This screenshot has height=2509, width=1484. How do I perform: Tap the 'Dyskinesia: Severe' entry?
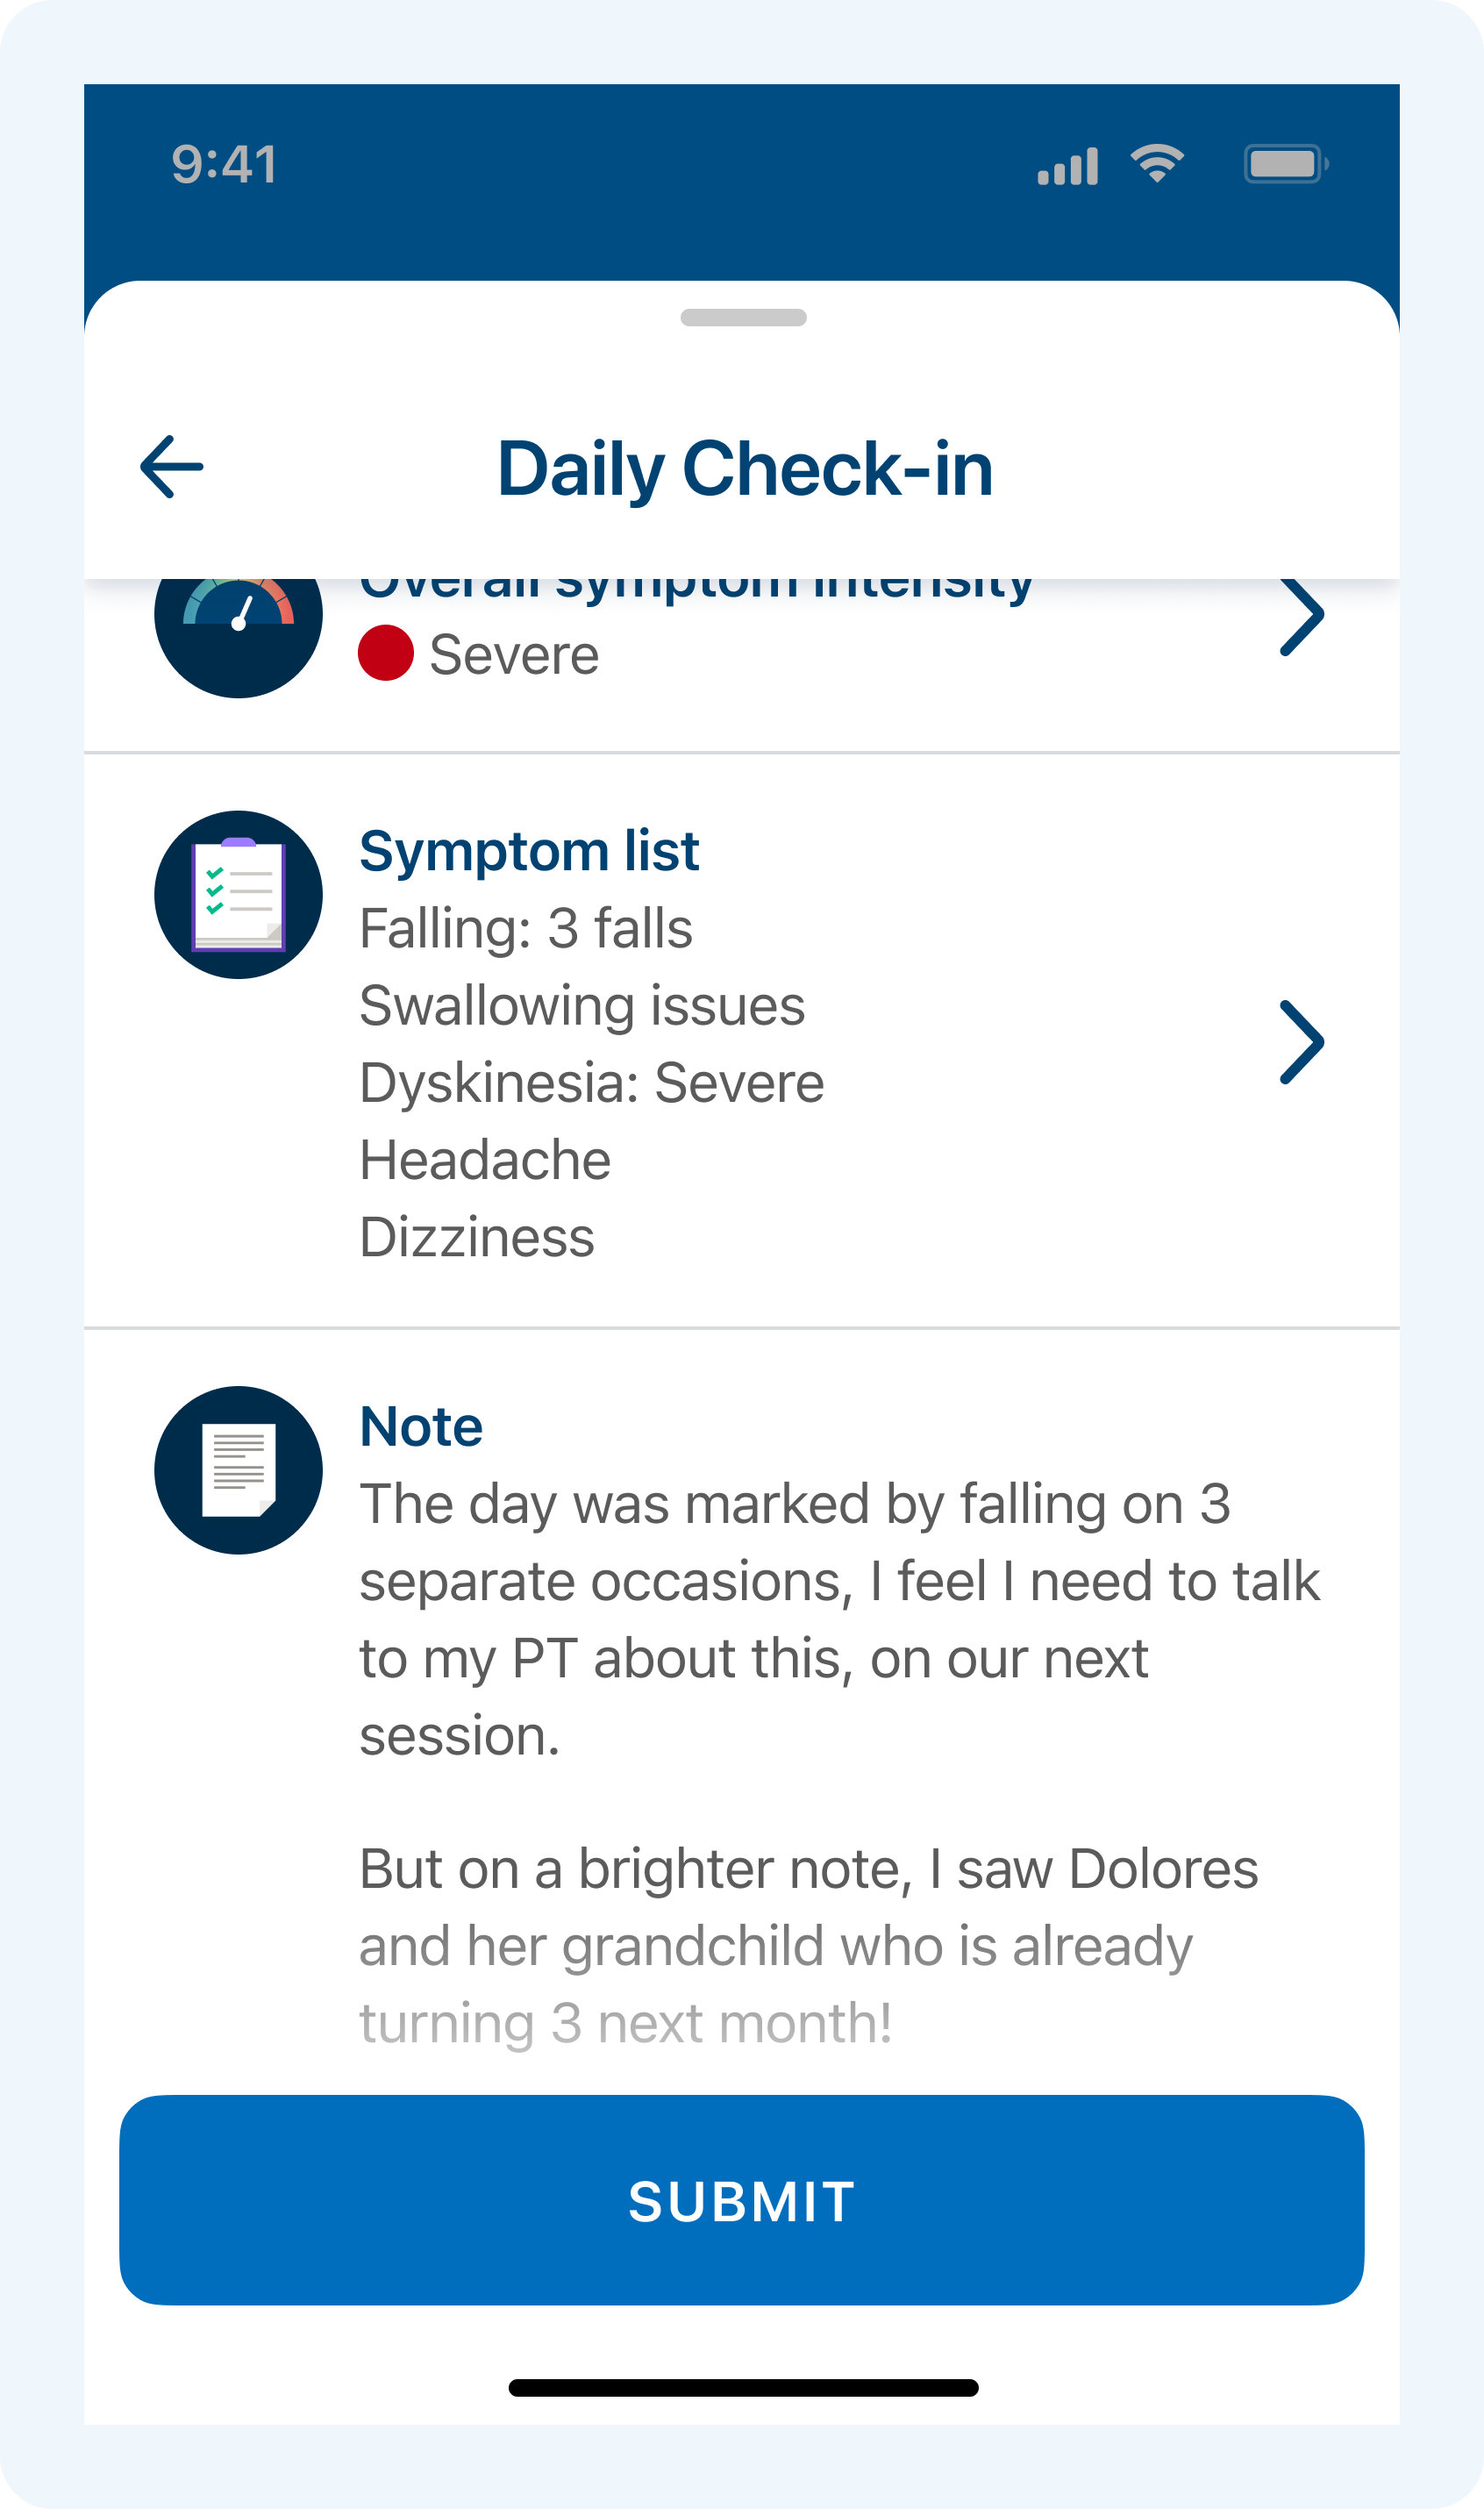tap(592, 1083)
